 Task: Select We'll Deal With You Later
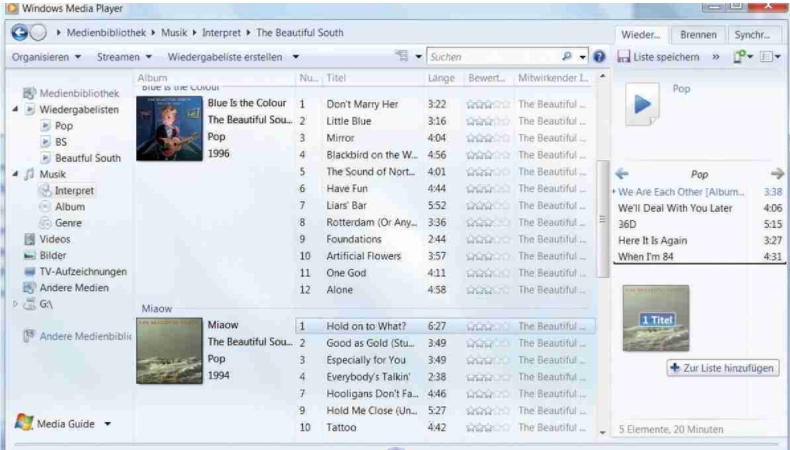tap(675, 208)
